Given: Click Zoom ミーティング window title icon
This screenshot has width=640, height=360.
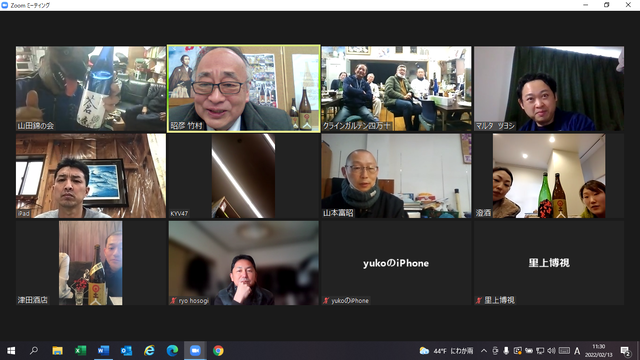Looking at the screenshot, I should tap(5, 5).
